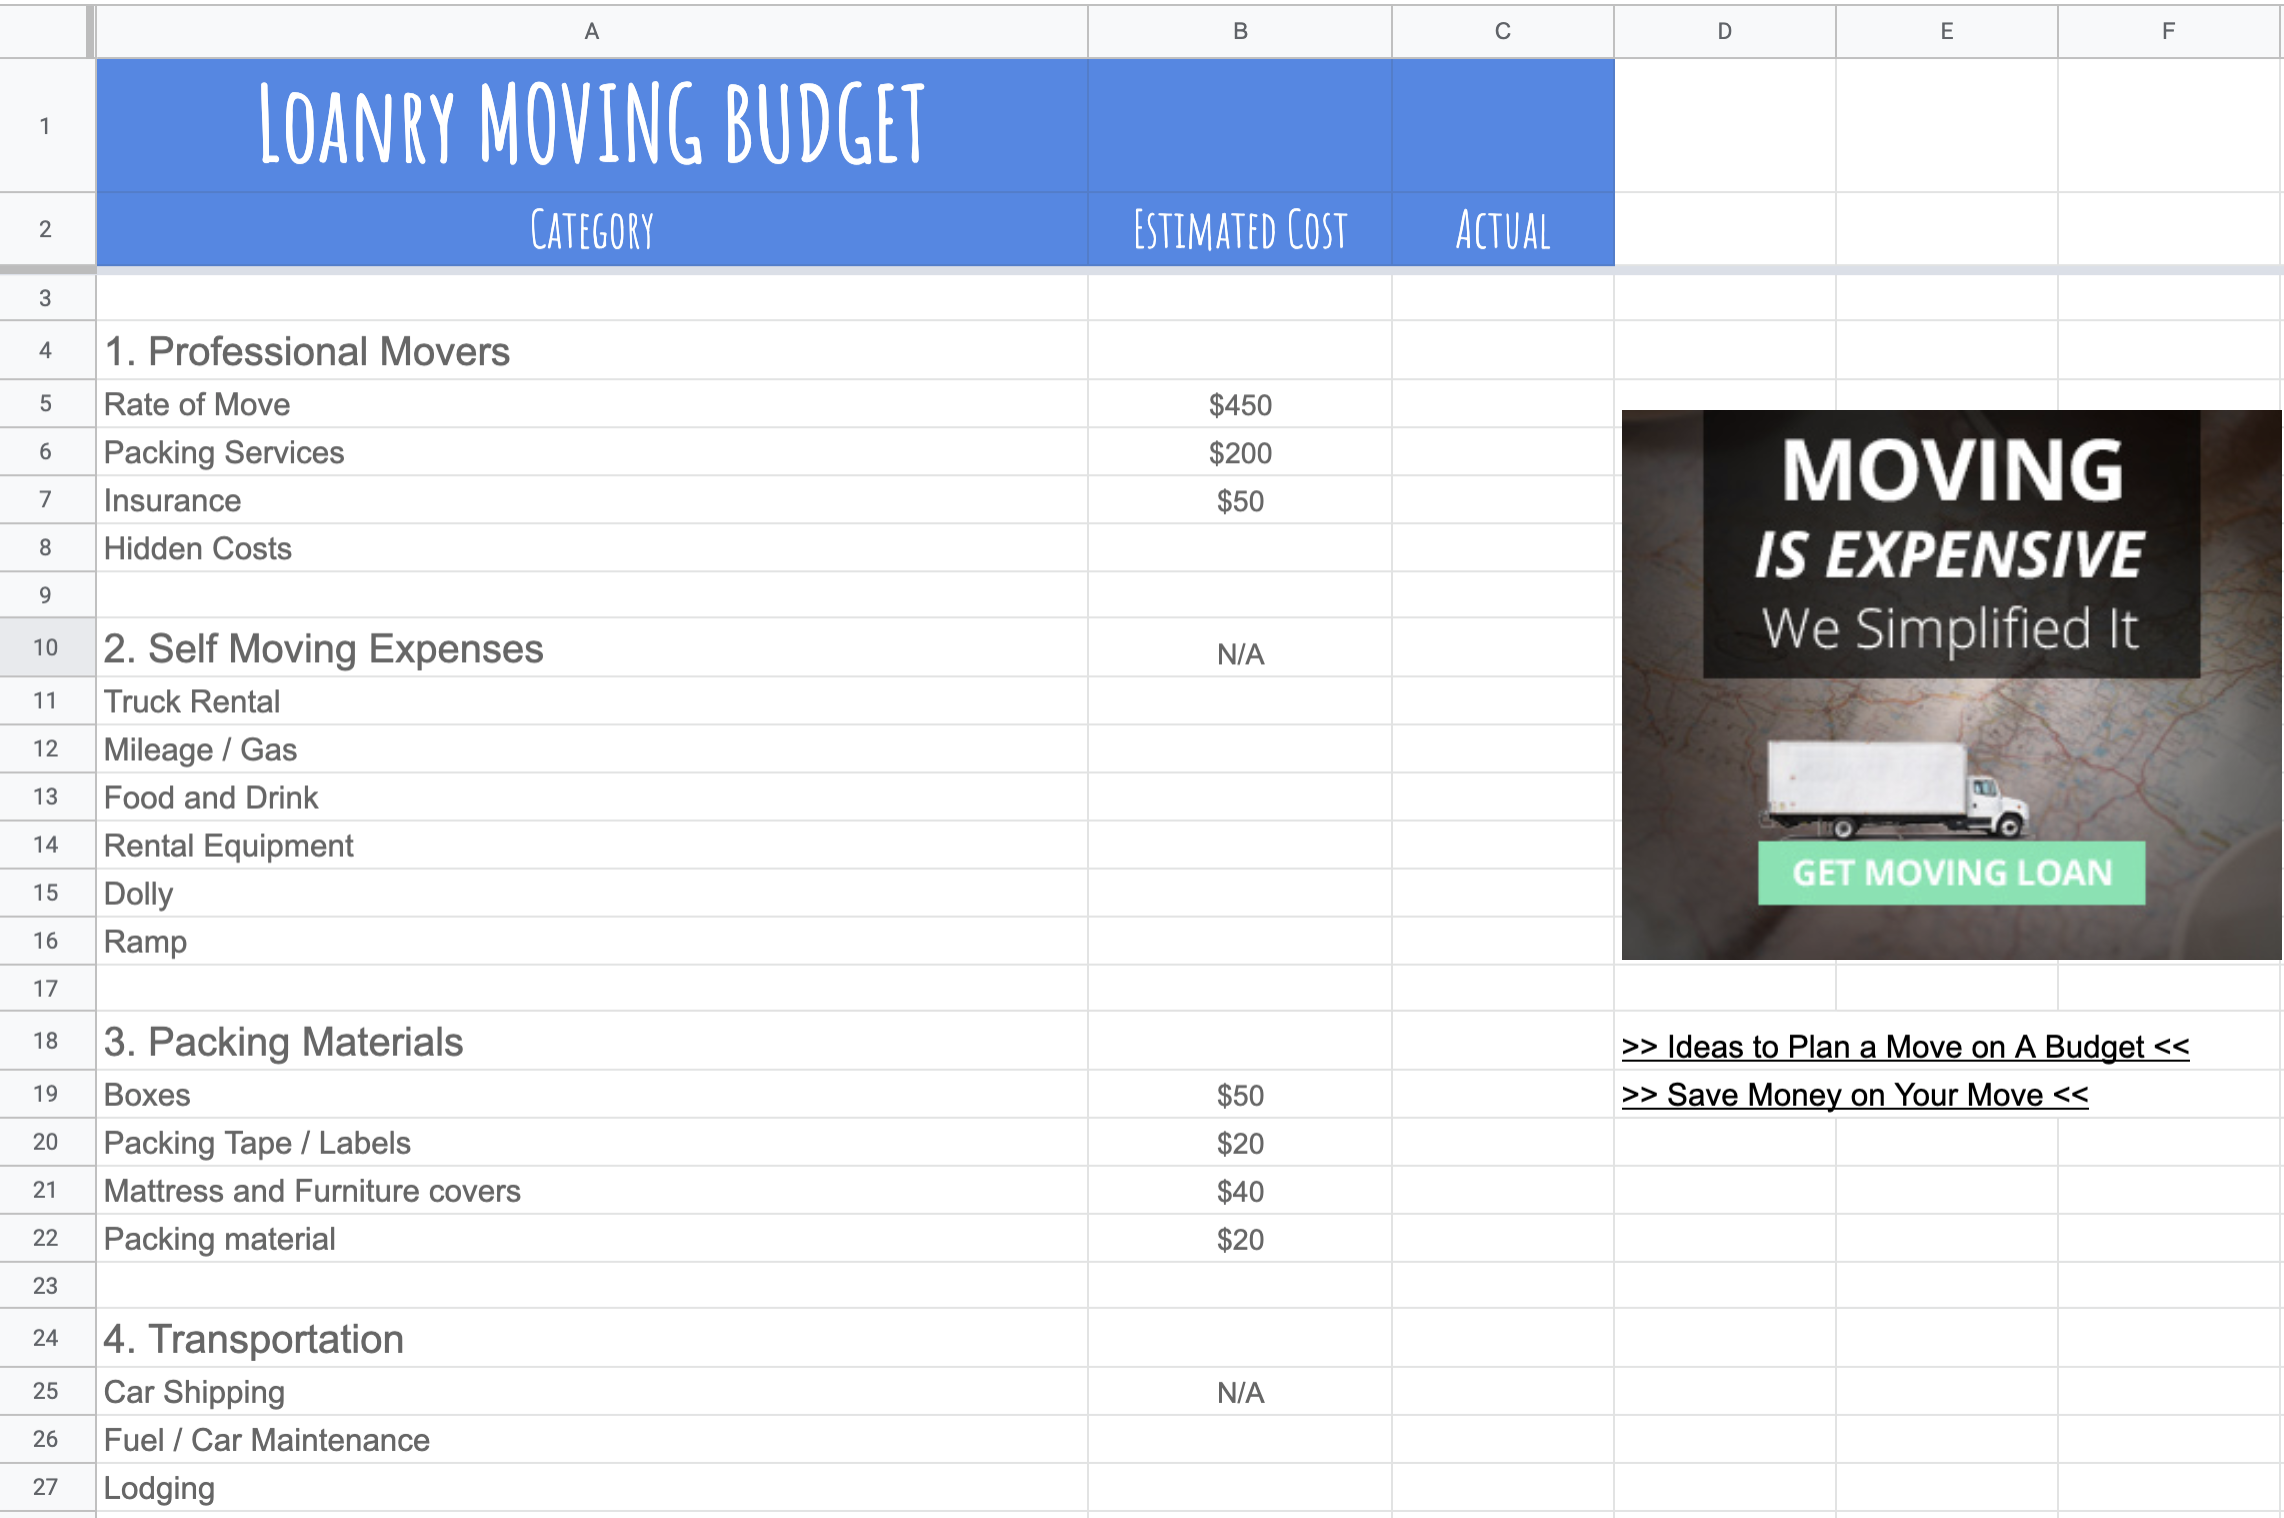
Task: Select the Car Shipping N/A cell
Action: point(1239,1392)
